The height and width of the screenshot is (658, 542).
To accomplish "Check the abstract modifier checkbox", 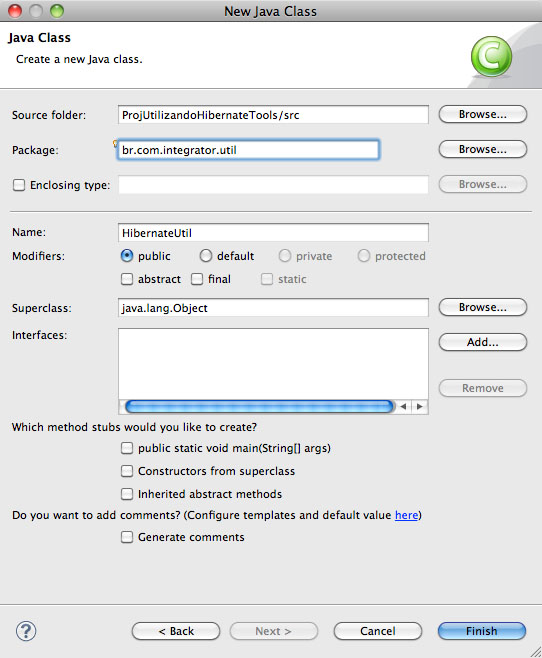I will coord(127,279).
